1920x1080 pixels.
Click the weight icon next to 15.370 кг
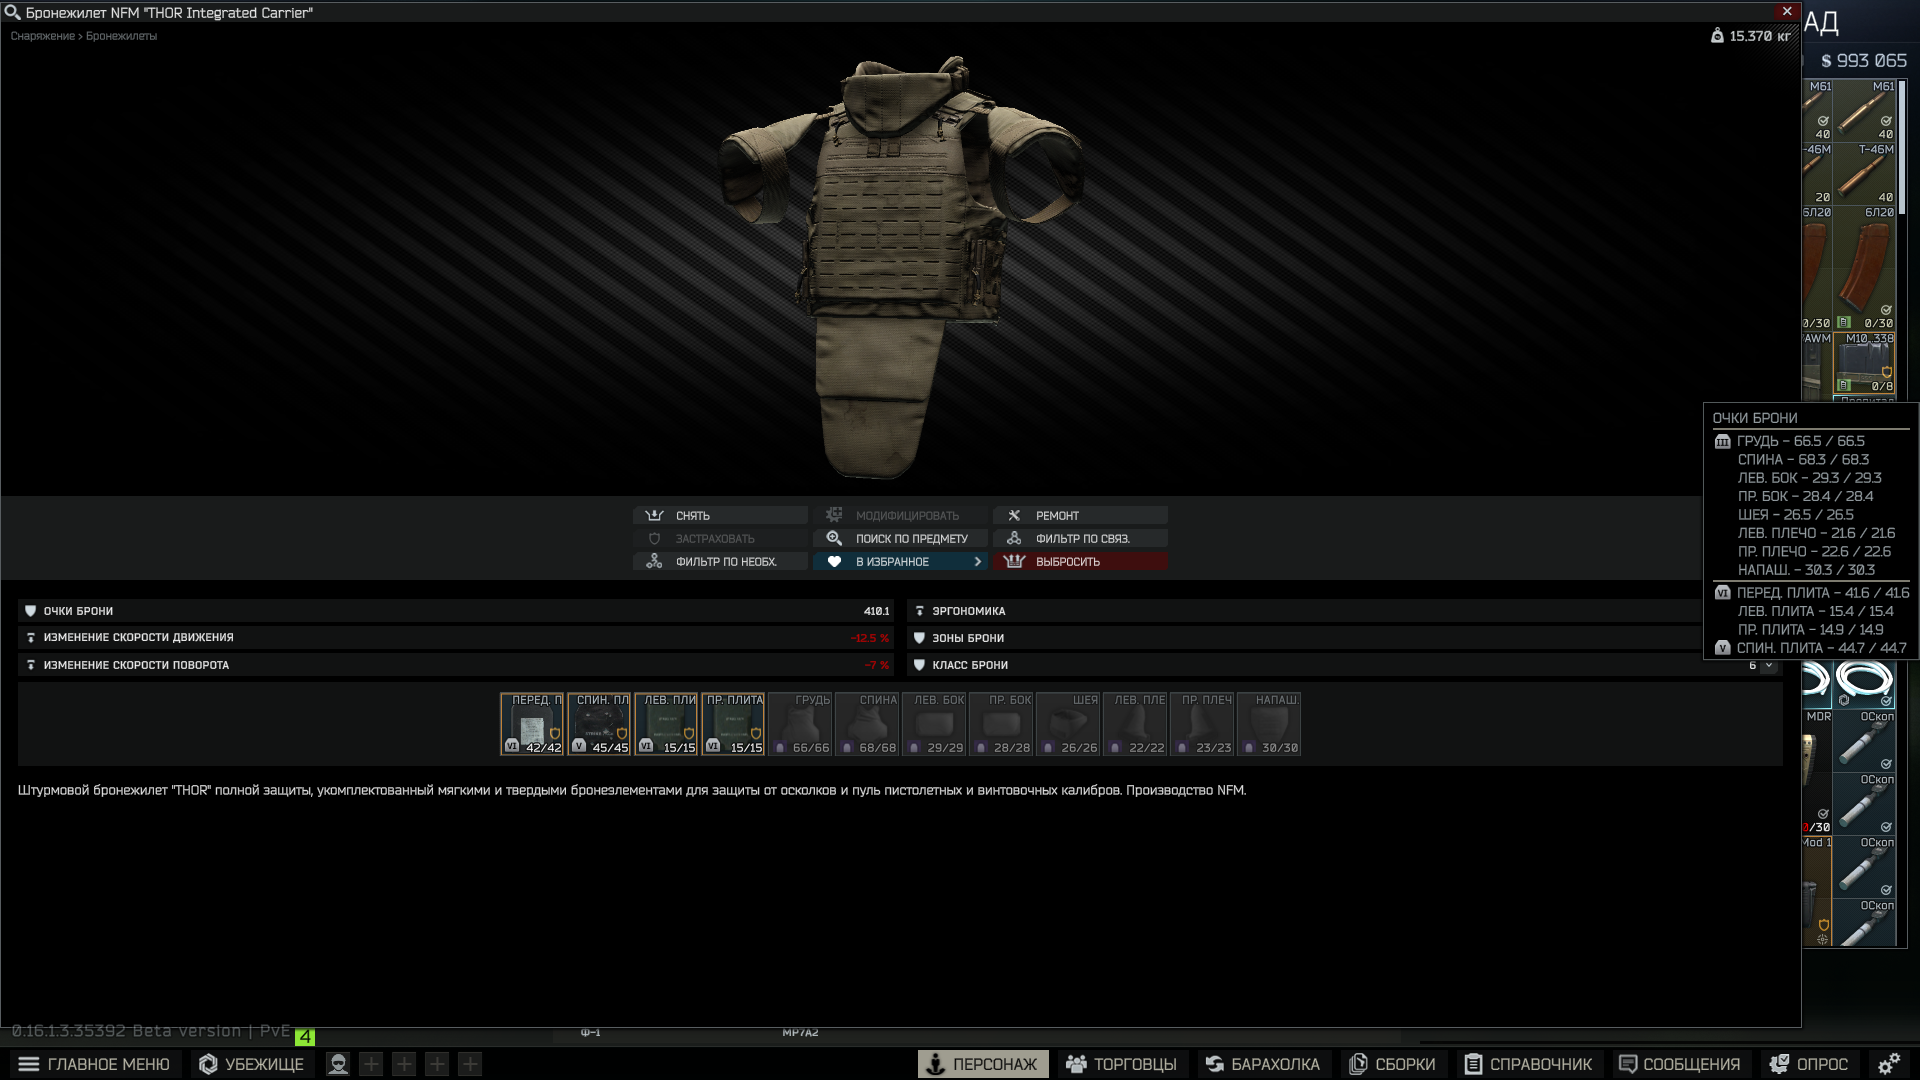click(x=1717, y=36)
